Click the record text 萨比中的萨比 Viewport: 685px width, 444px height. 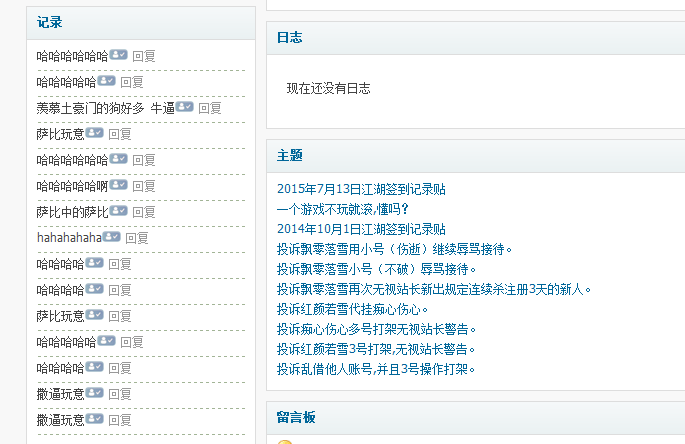(73, 212)
